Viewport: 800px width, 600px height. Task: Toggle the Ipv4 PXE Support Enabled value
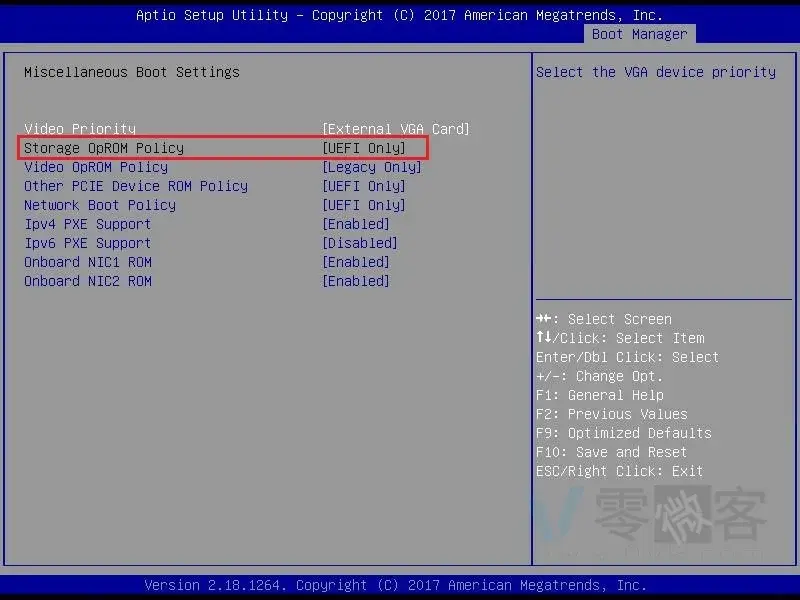click(x=355, y=224)
